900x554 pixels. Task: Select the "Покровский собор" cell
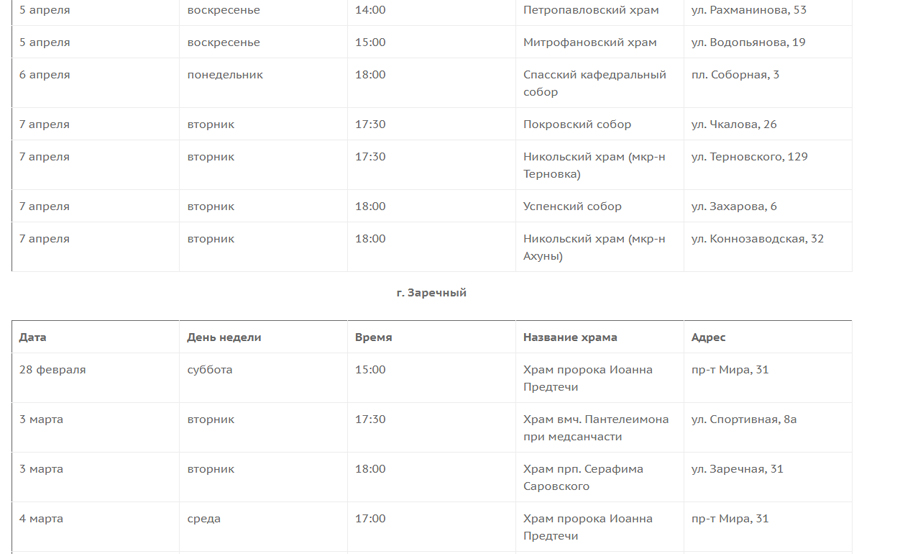coord(577,124)
